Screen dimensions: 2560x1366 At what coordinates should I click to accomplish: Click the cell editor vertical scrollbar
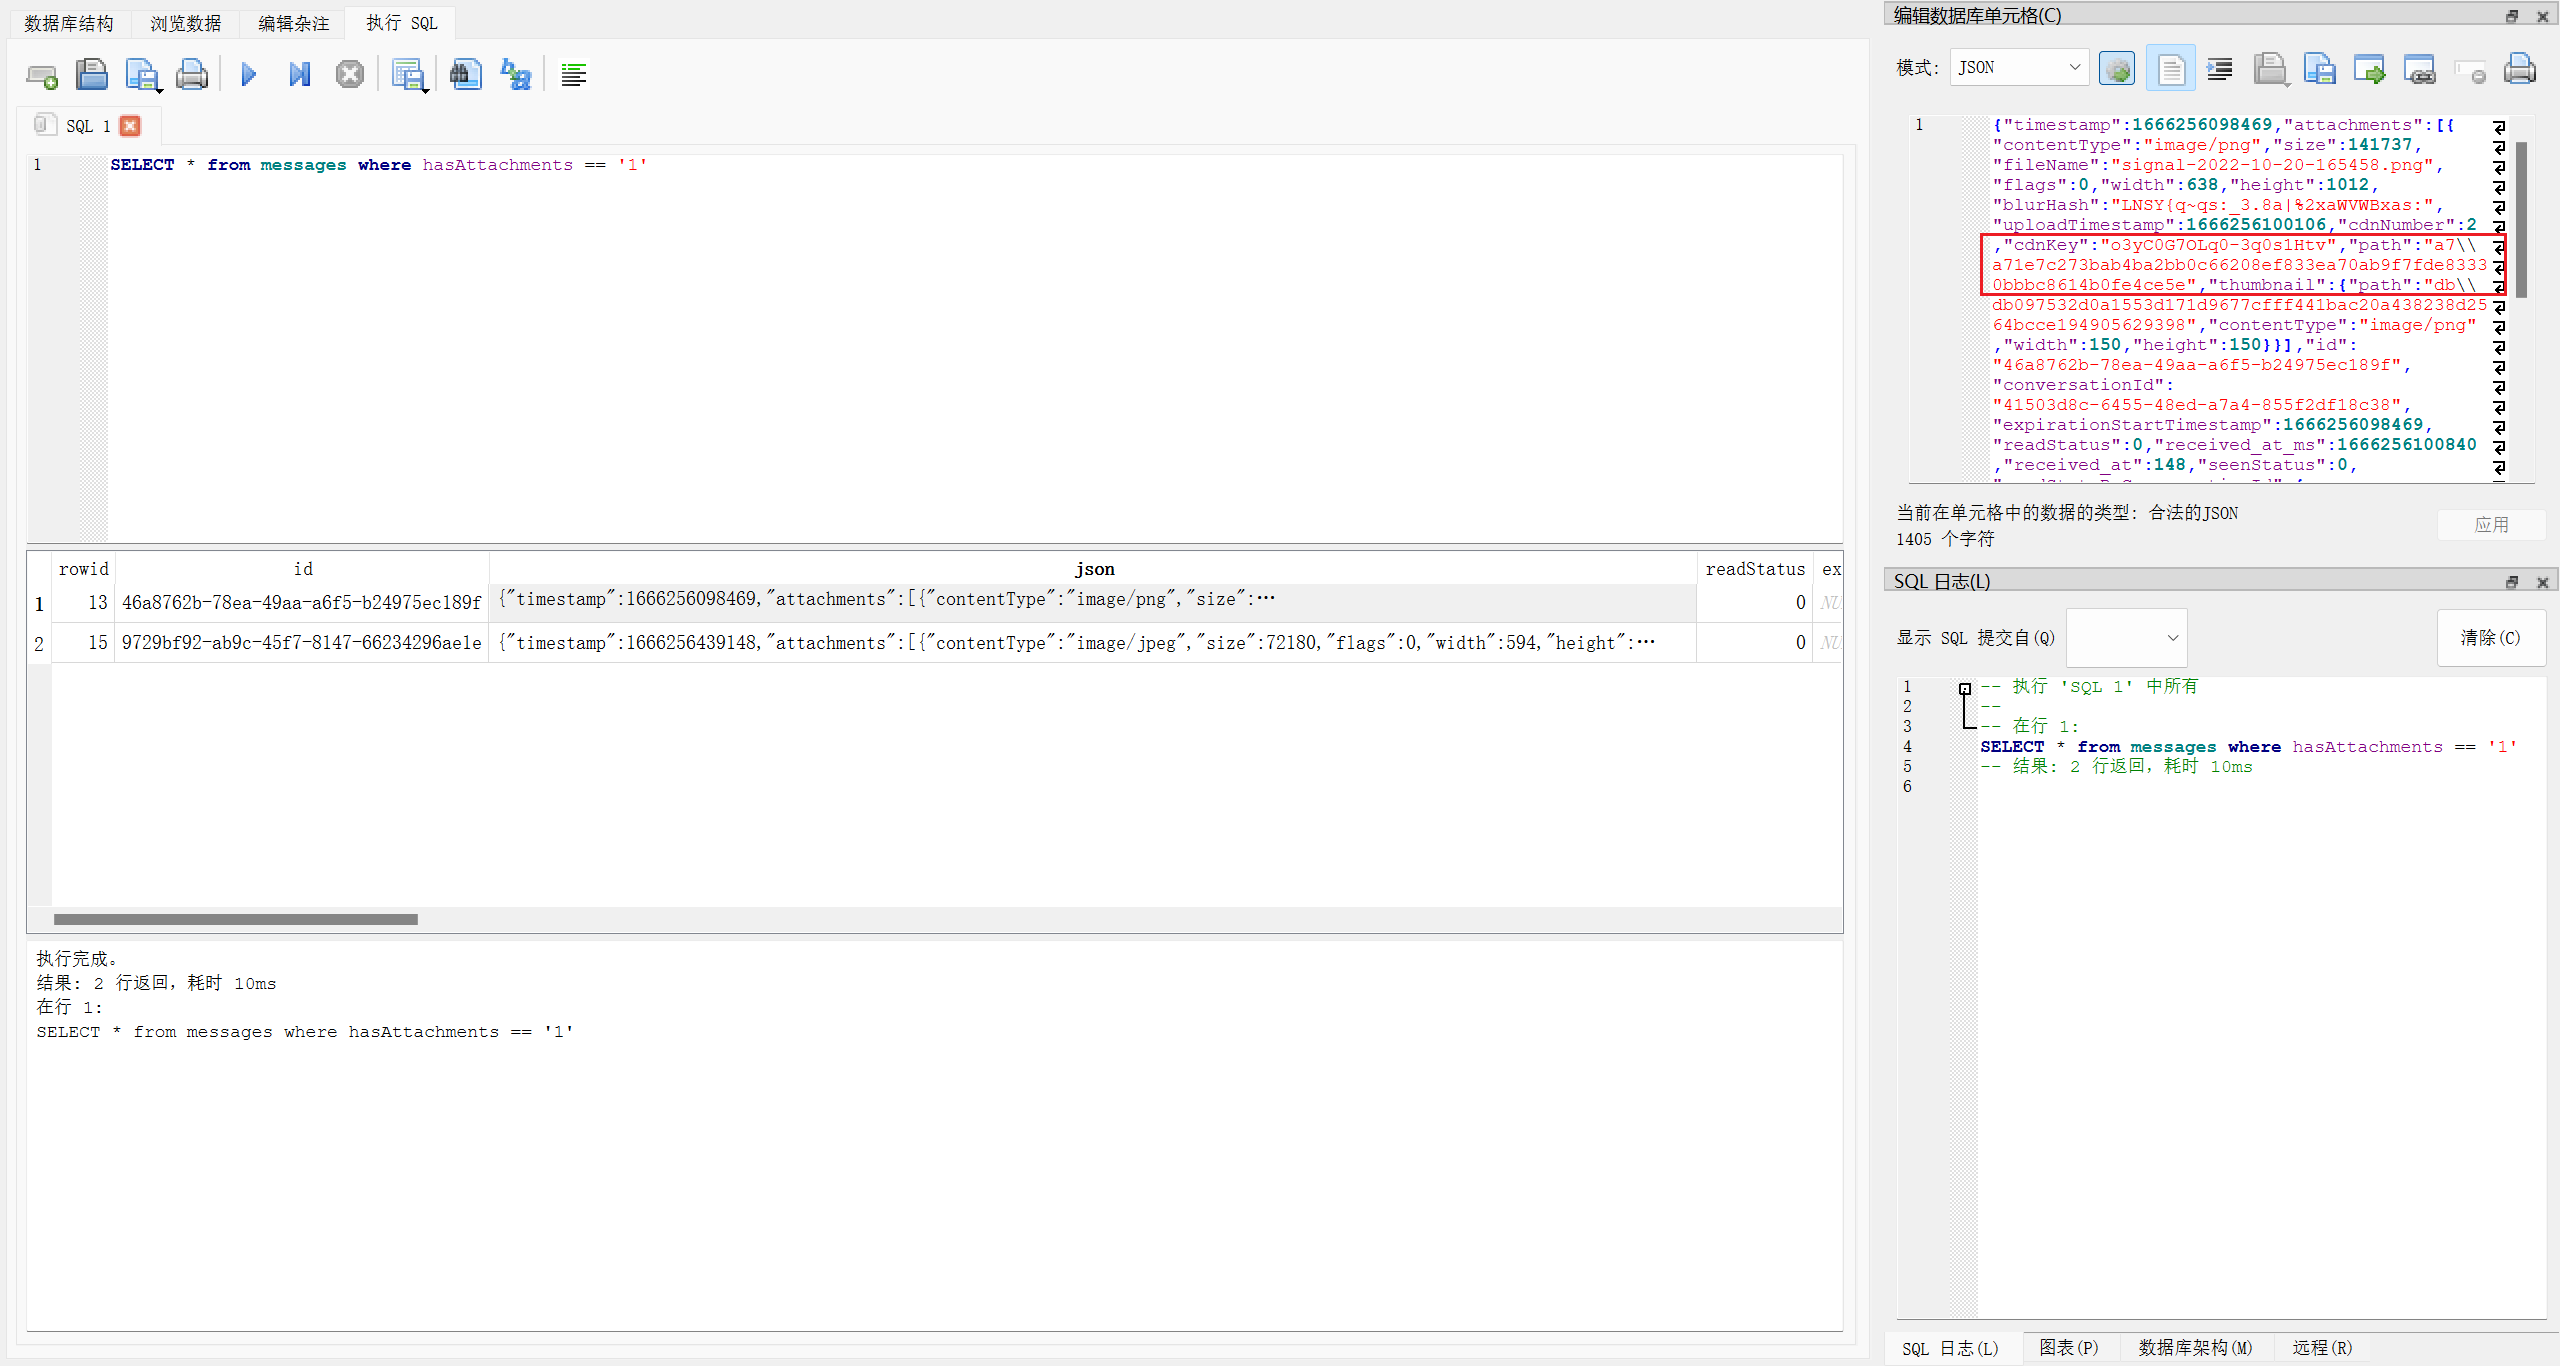2522,220
